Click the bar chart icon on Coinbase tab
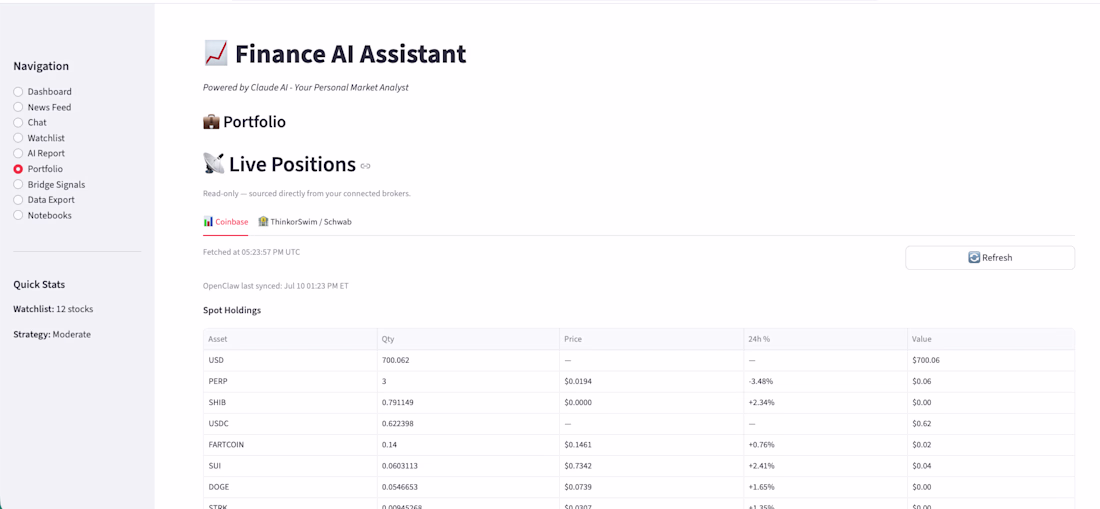Screen dimensions: 1100x509 pos(208,222)
